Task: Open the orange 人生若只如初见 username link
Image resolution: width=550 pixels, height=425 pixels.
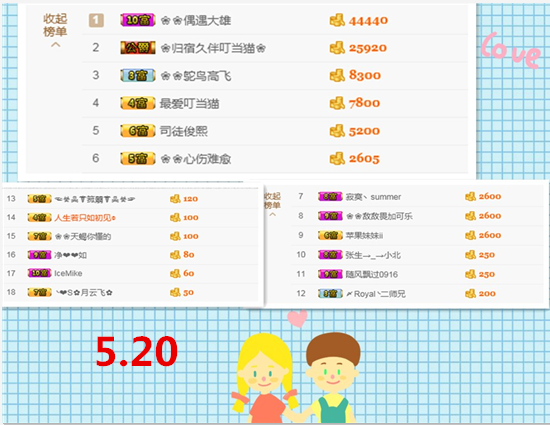Action: point(85,217)
